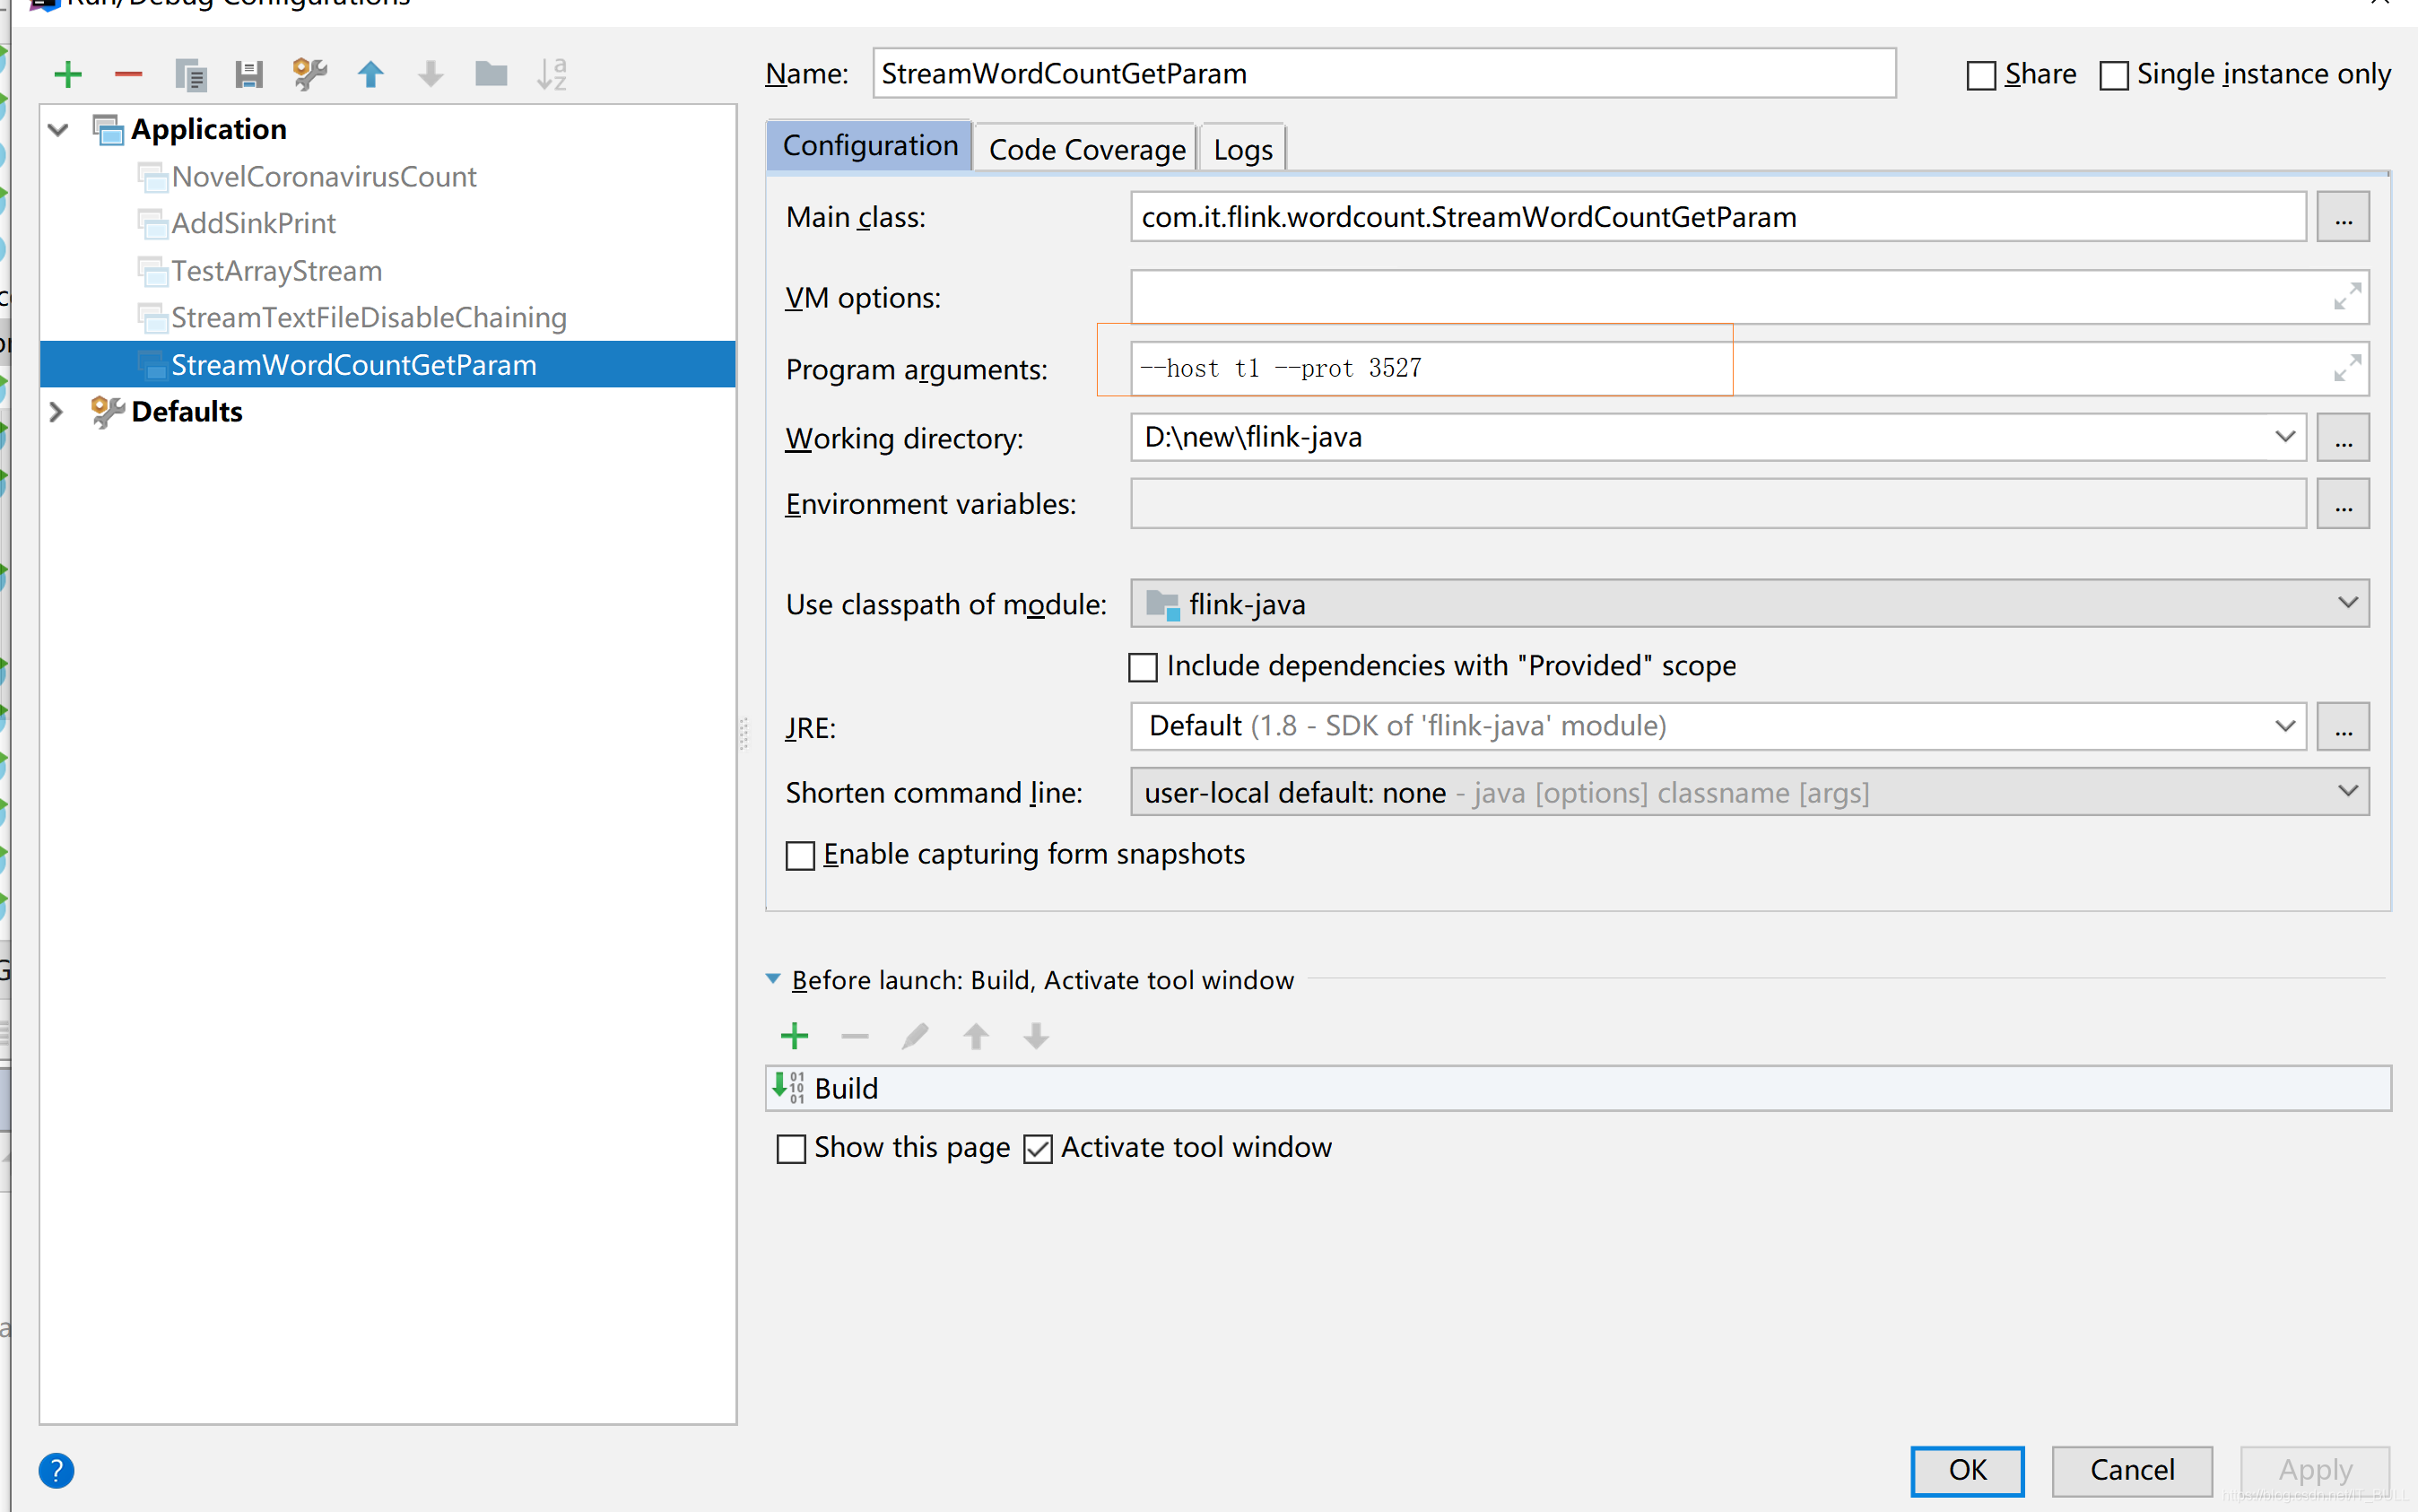Image resolution: width=2418 pixels, height=1512 pixels.
Task: Select the Build task in before-launch list
Action: pyautogui.click(x=1578, y=1088)
